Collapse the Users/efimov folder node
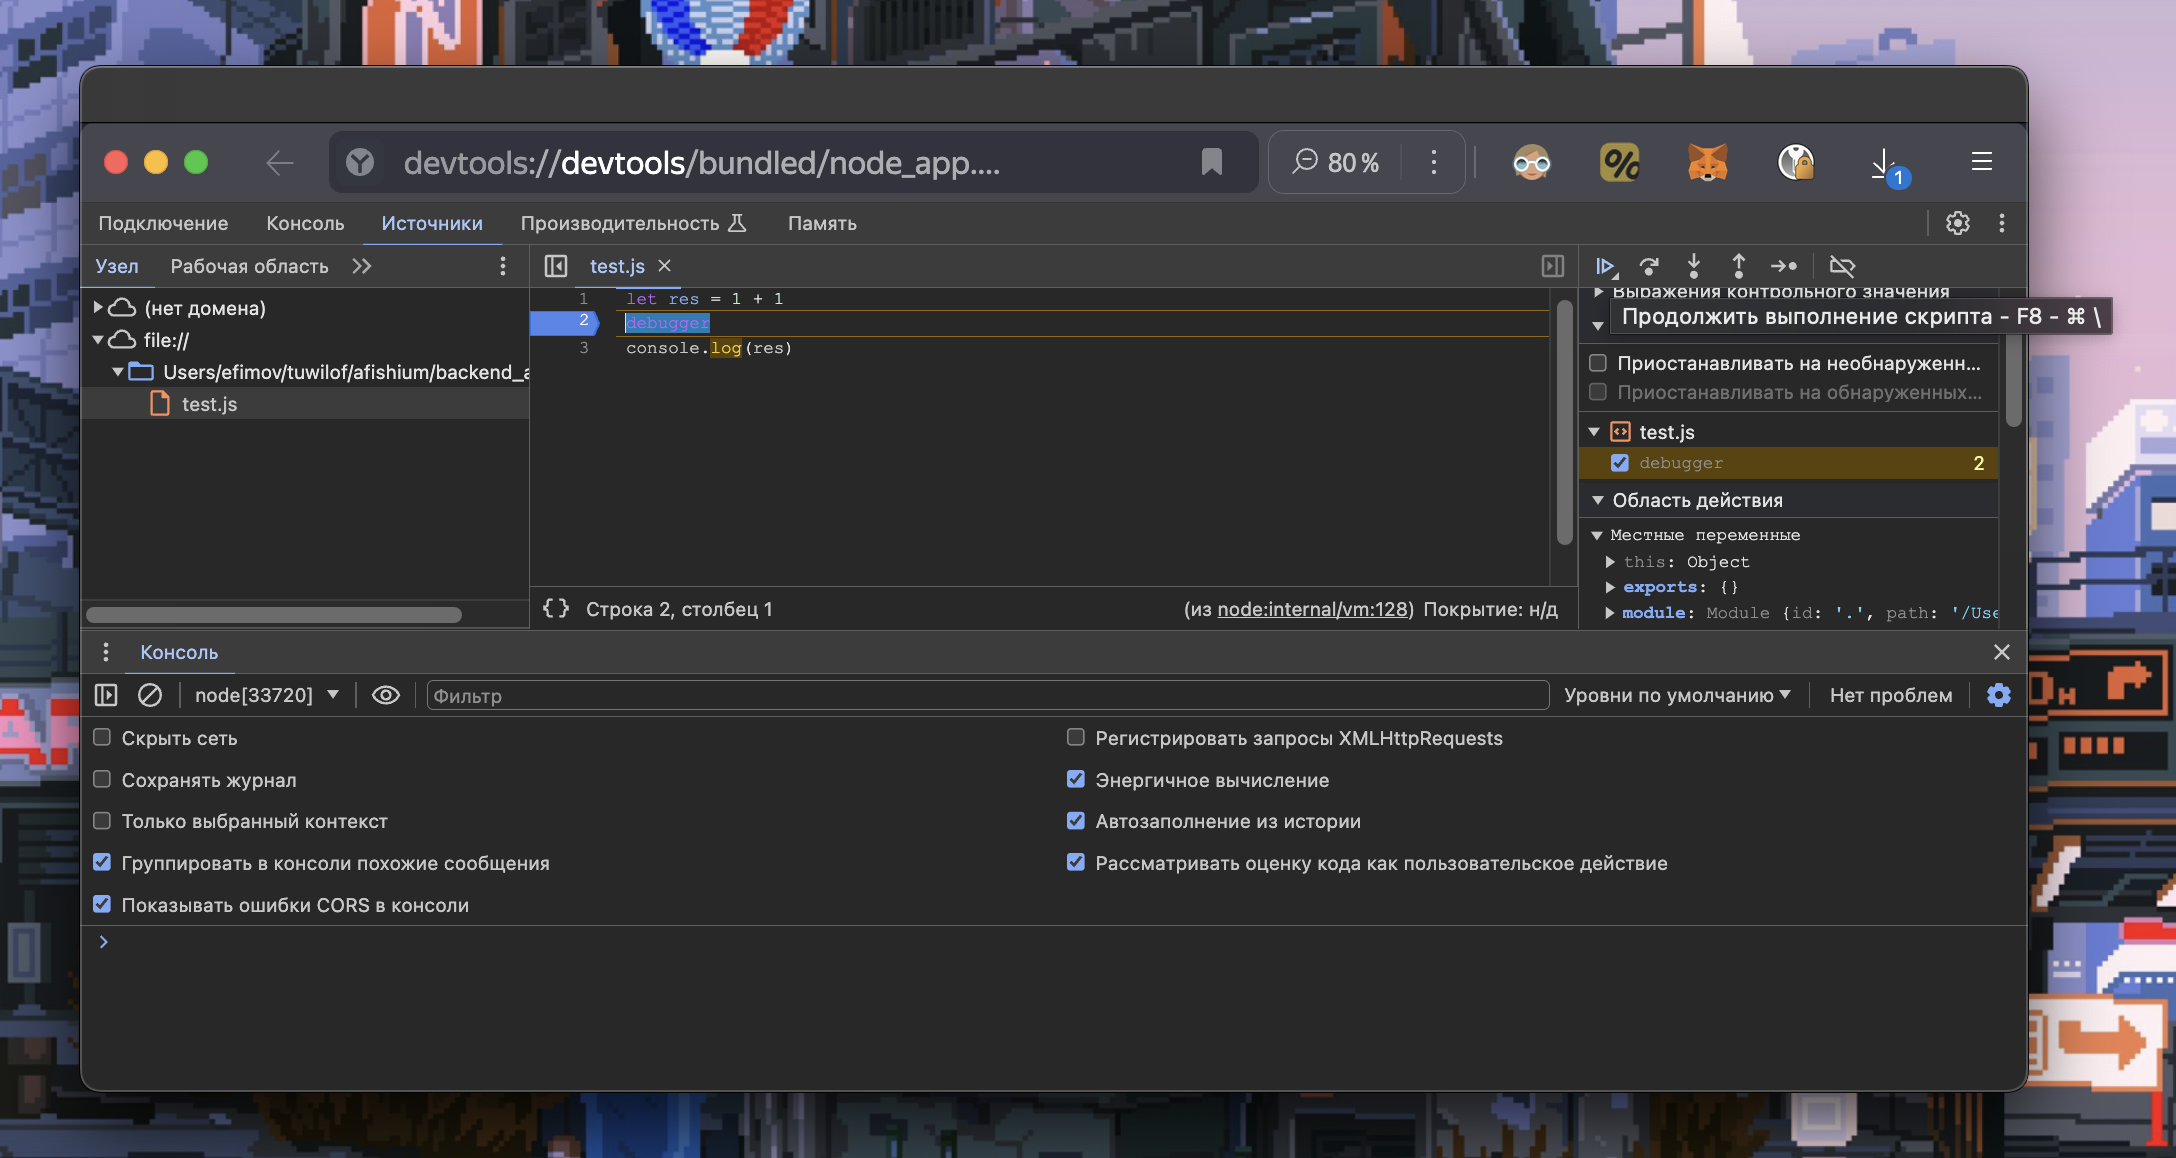 coord(118,372)
